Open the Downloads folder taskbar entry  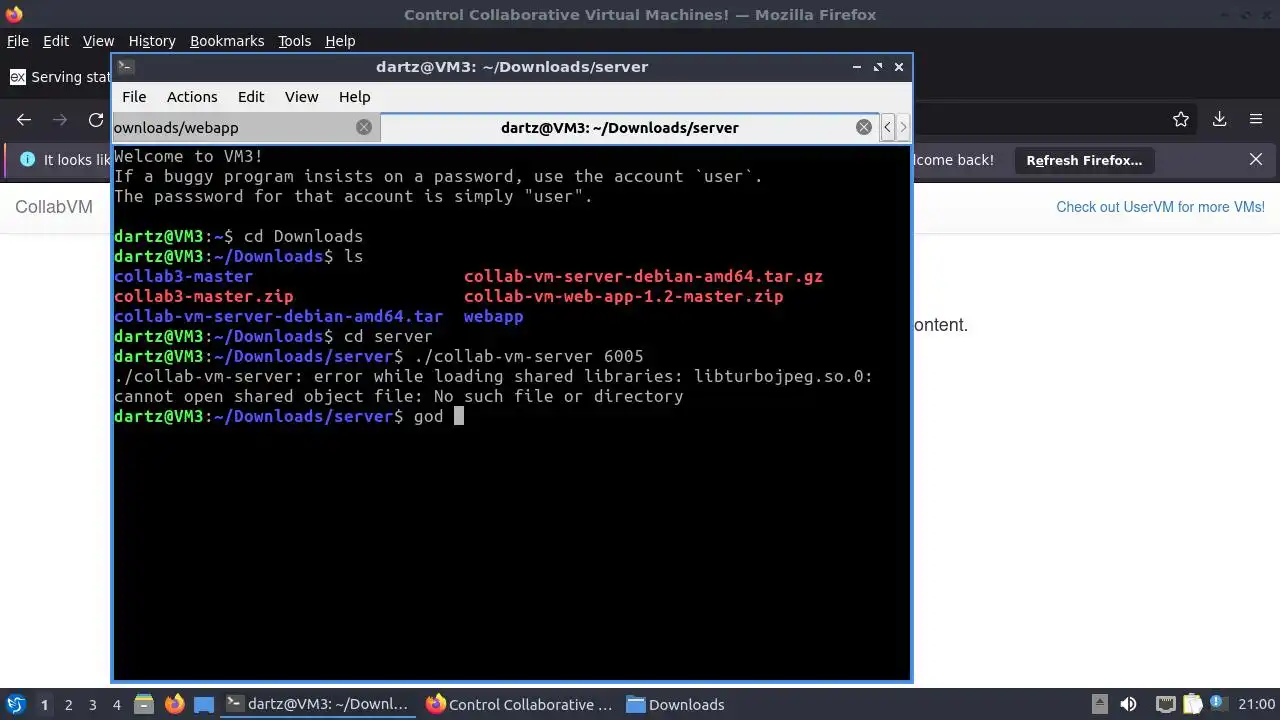click(676, 704)
